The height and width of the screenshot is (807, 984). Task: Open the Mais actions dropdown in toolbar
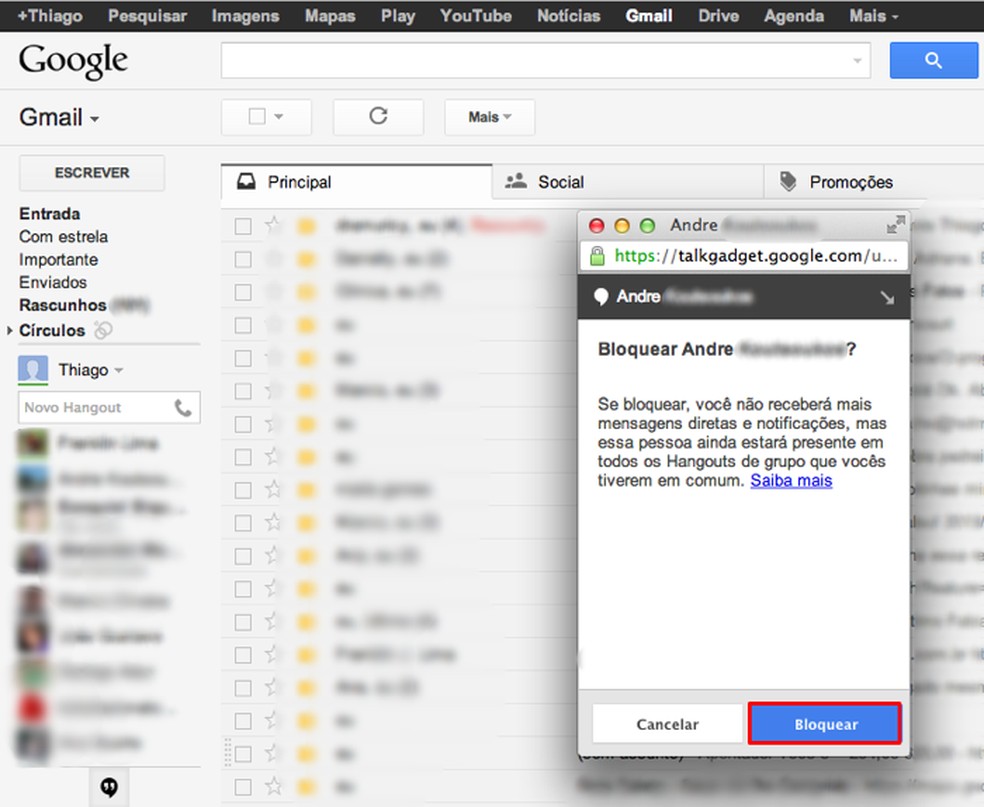click(489, 117)
